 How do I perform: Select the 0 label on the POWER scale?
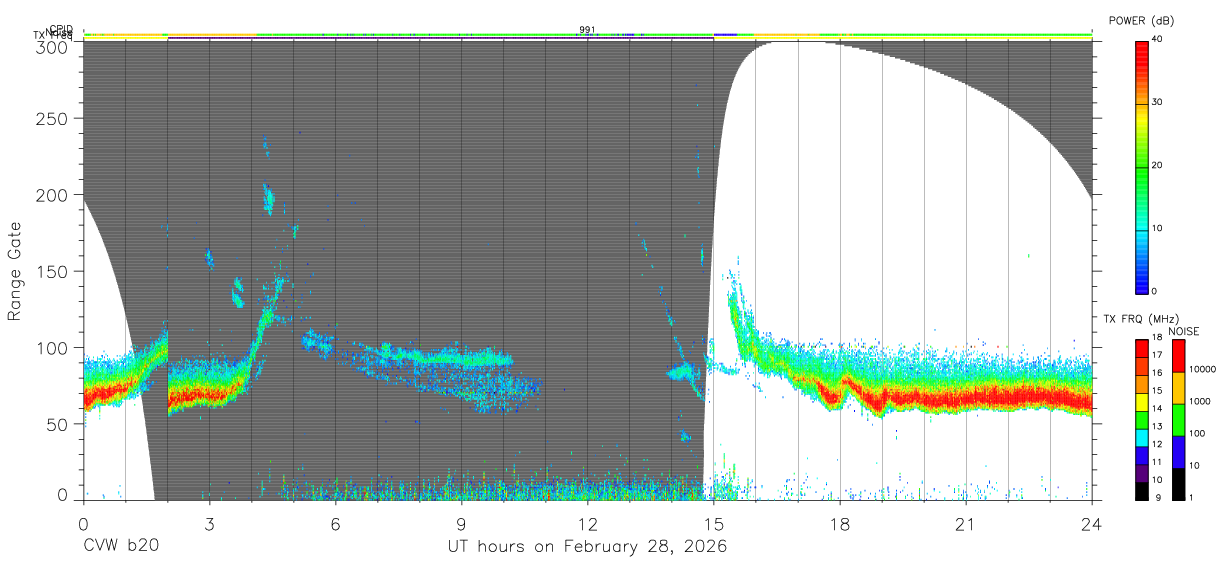[1155, 292]
